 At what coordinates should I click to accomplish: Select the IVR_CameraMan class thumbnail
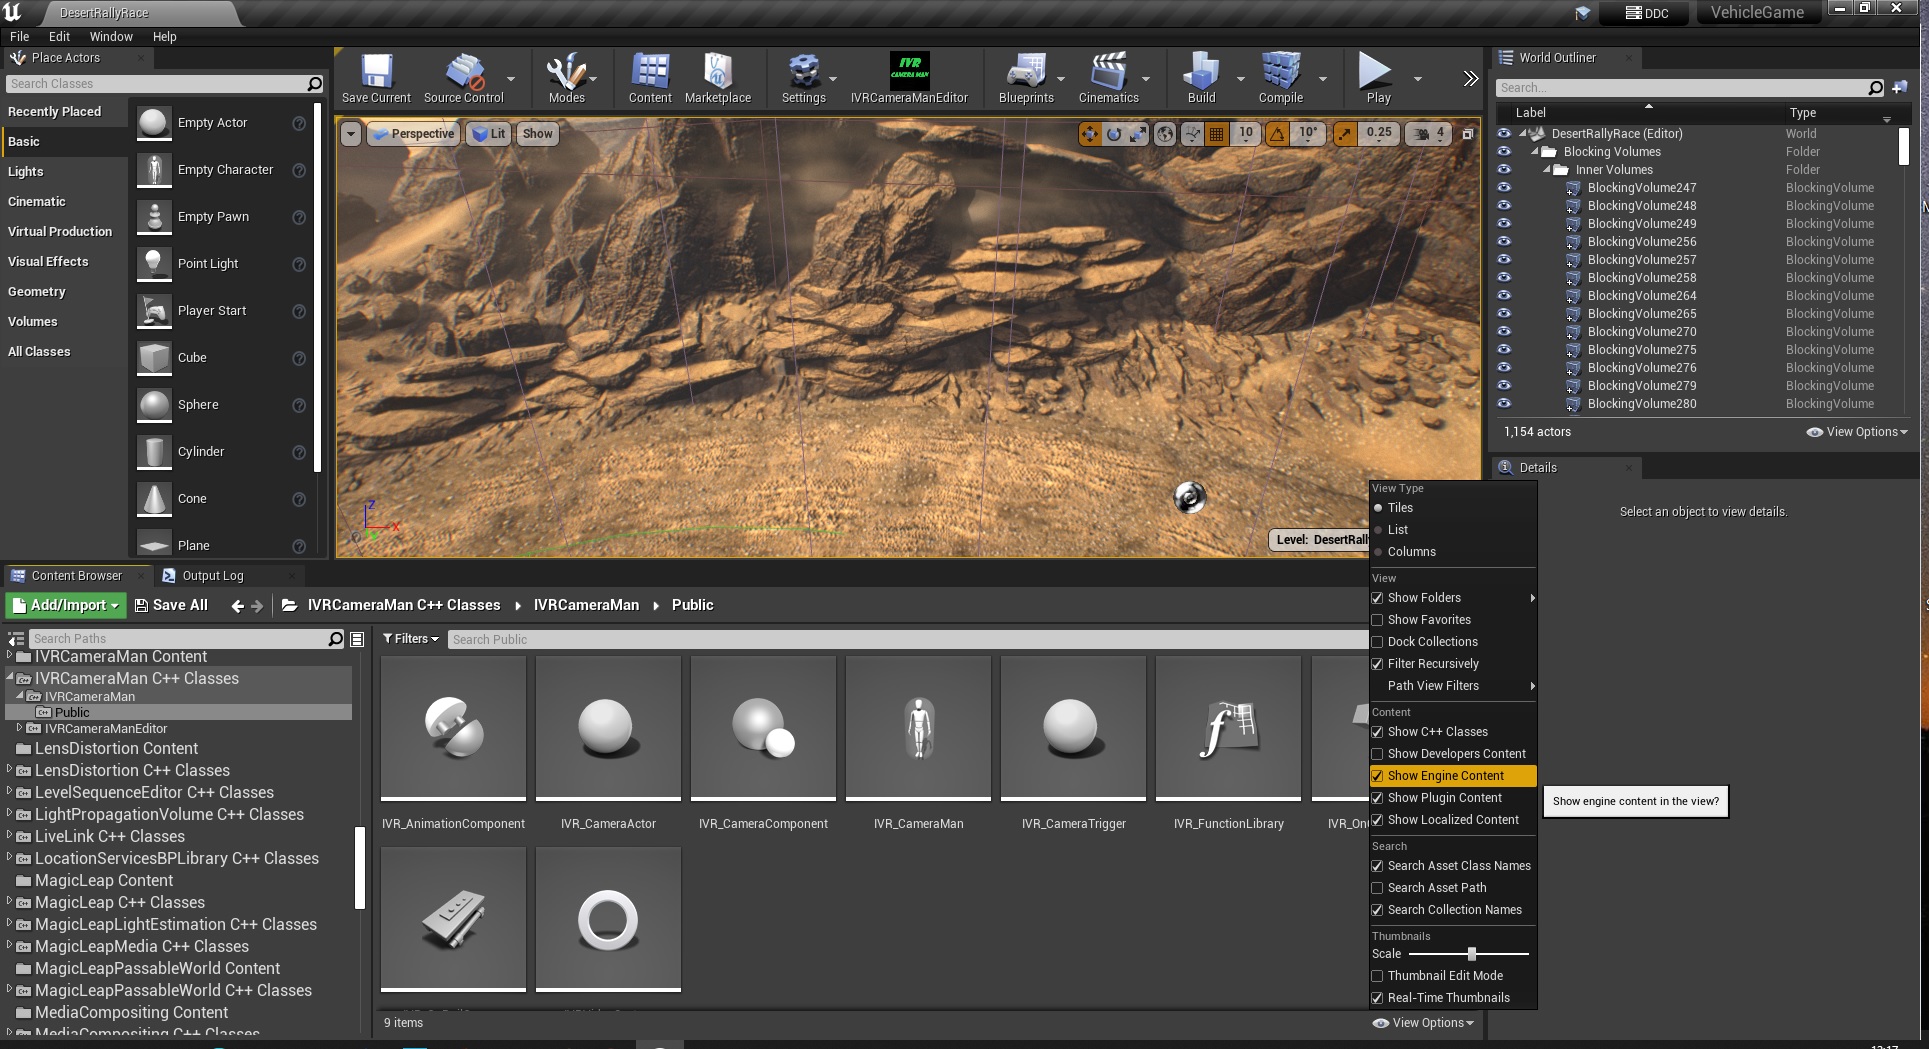point(918,728)
